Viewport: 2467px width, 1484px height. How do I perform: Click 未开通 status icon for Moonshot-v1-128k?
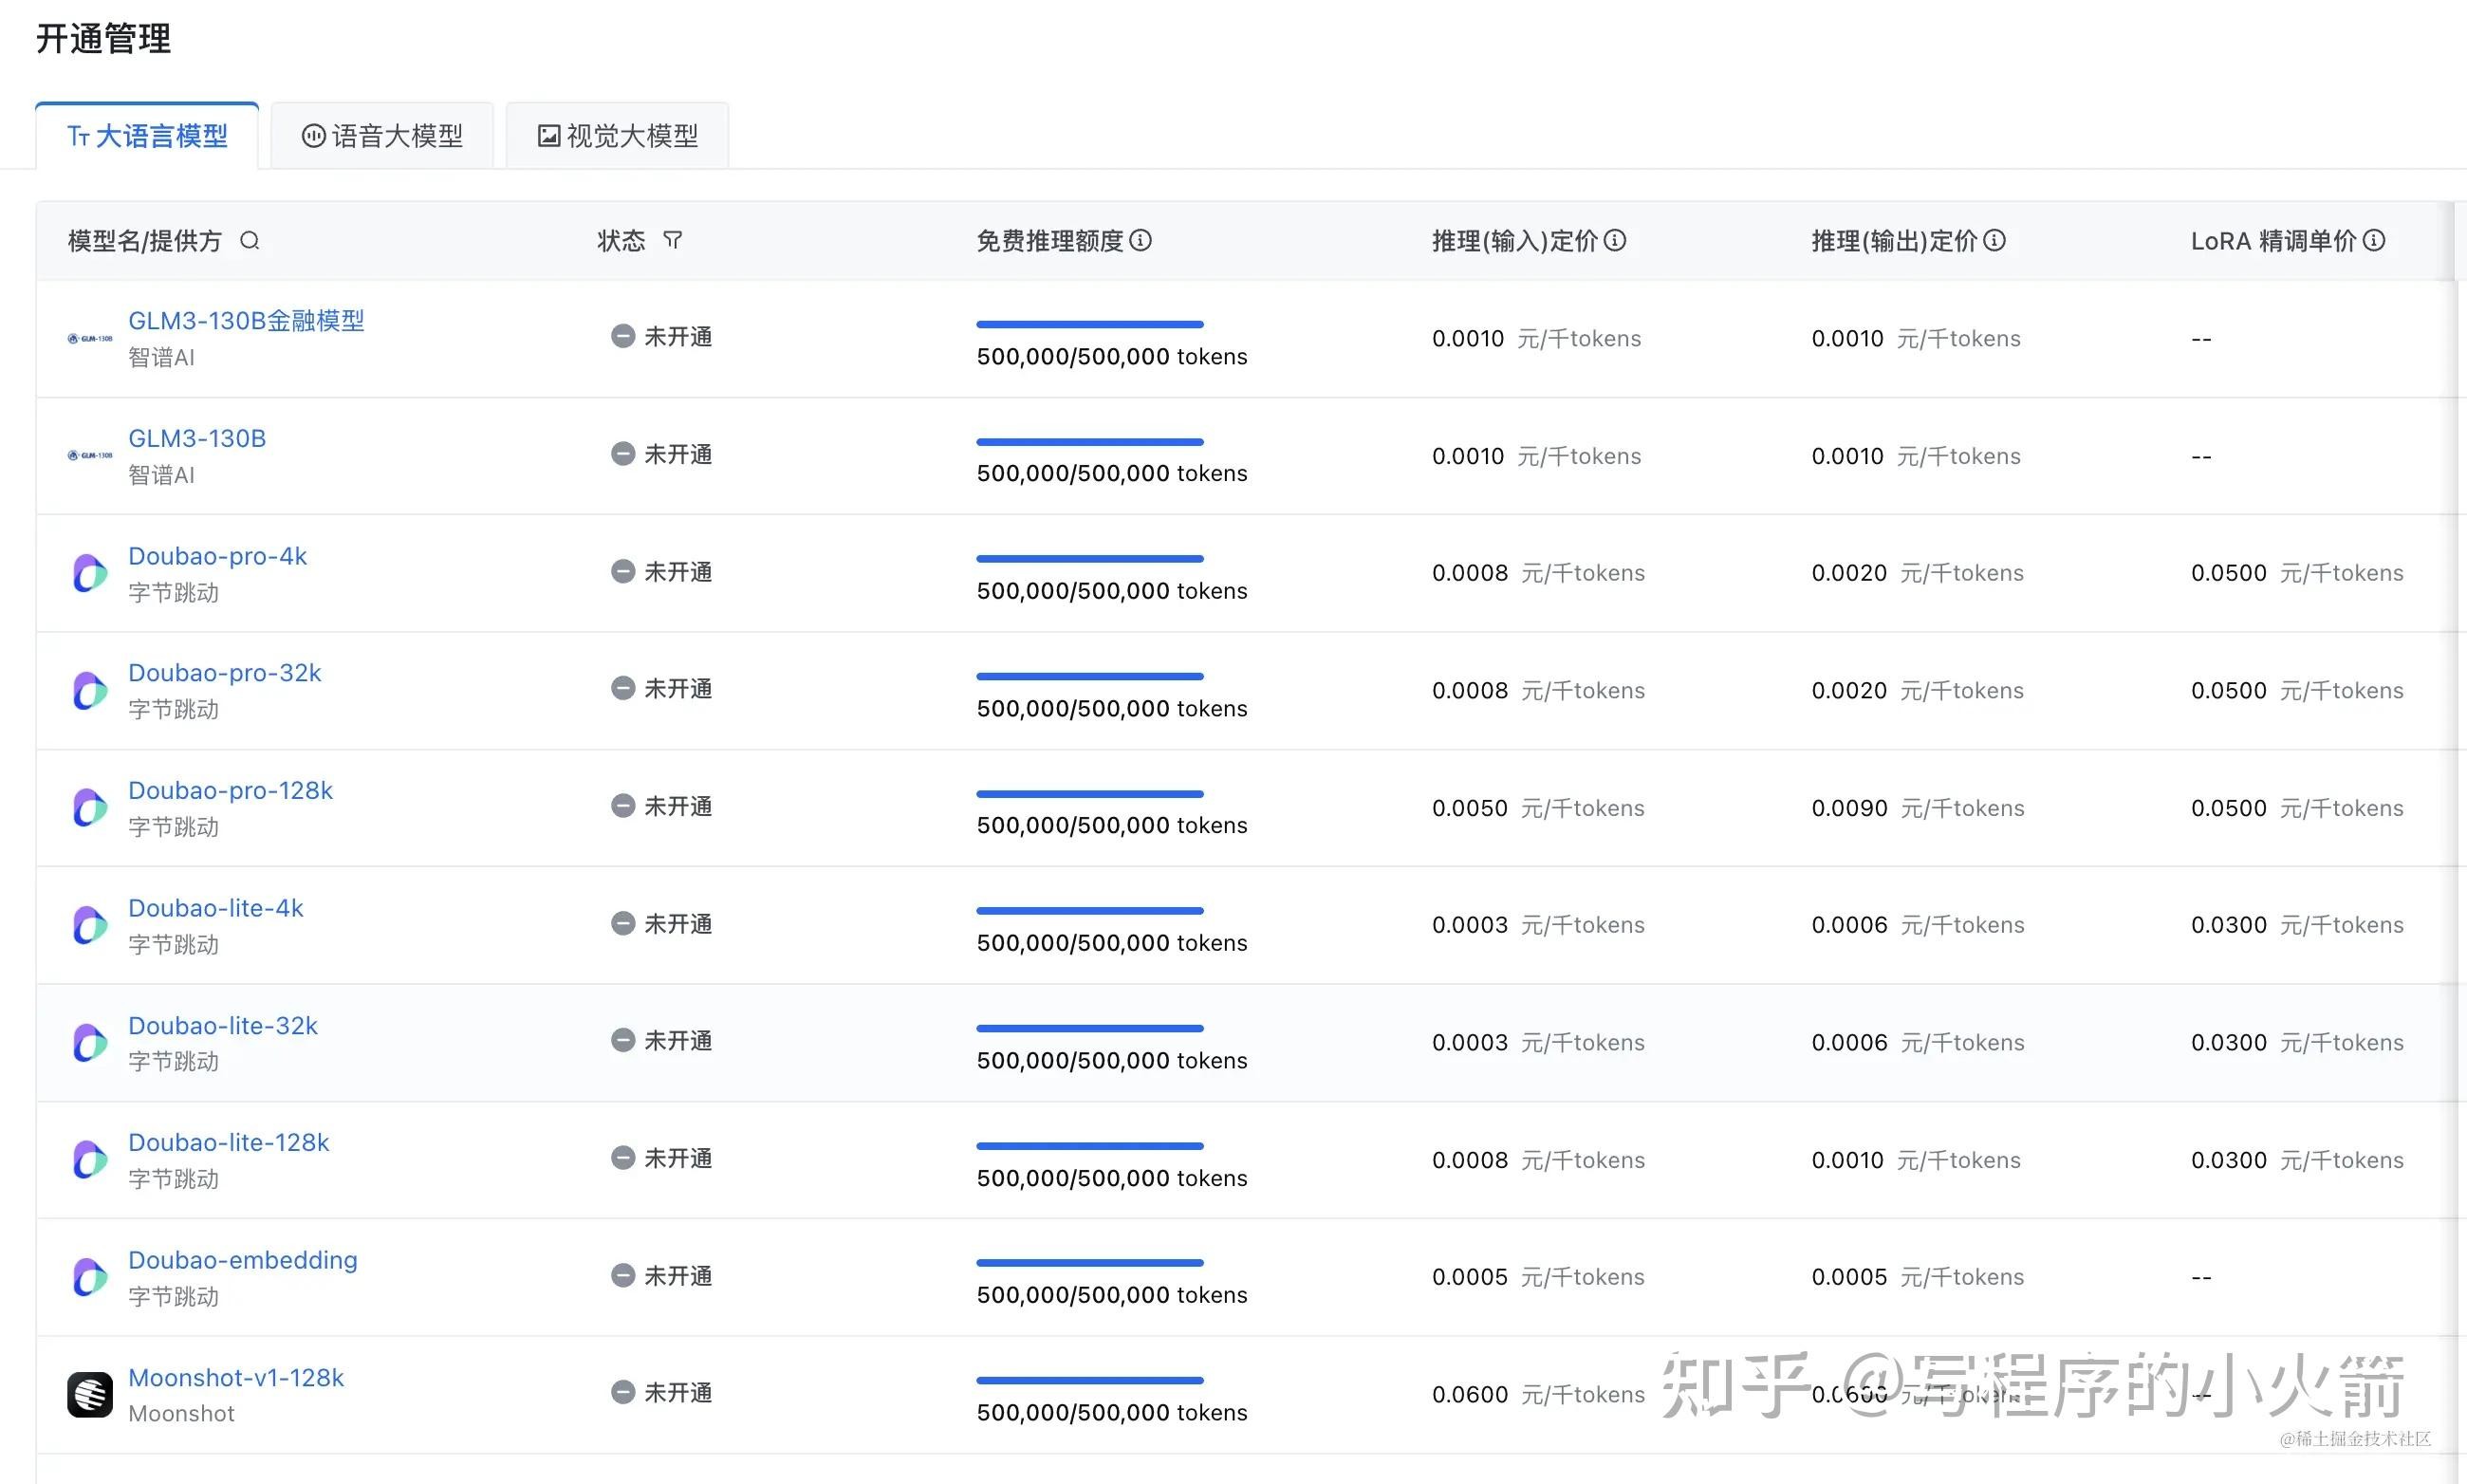click(x=623, y=1393)
